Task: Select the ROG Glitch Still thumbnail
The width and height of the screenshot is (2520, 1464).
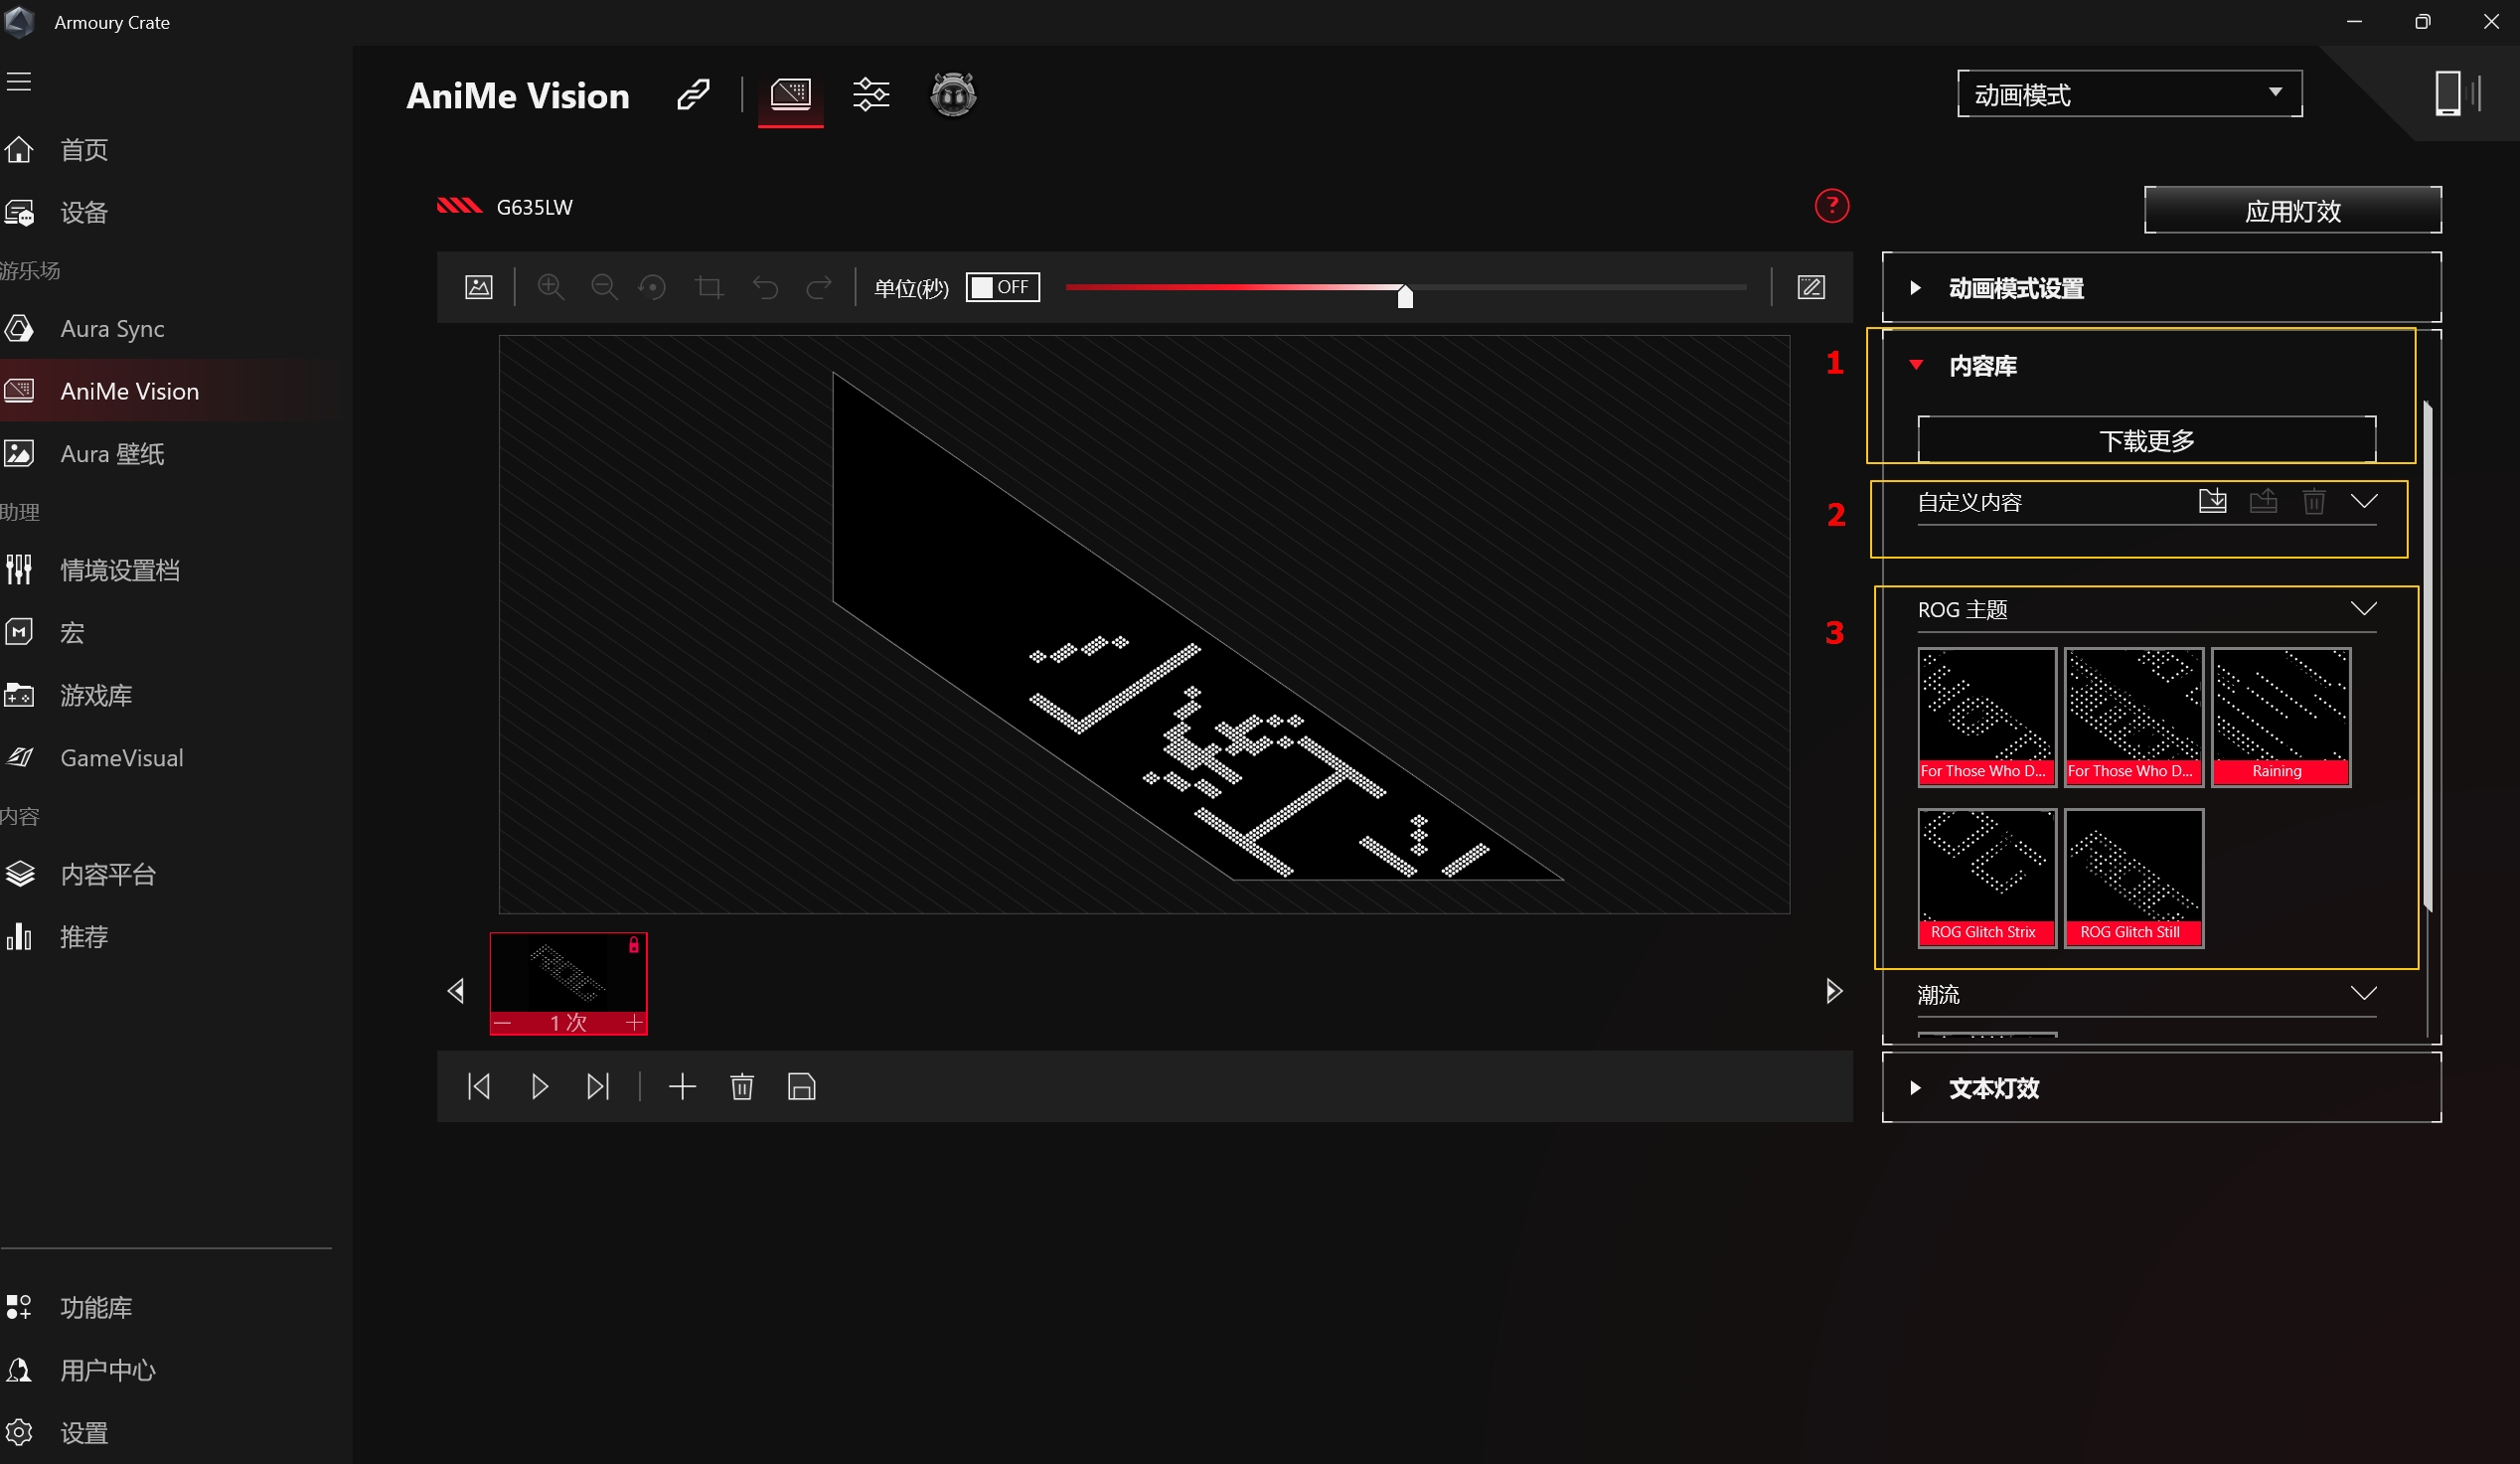Action: 2133,878
